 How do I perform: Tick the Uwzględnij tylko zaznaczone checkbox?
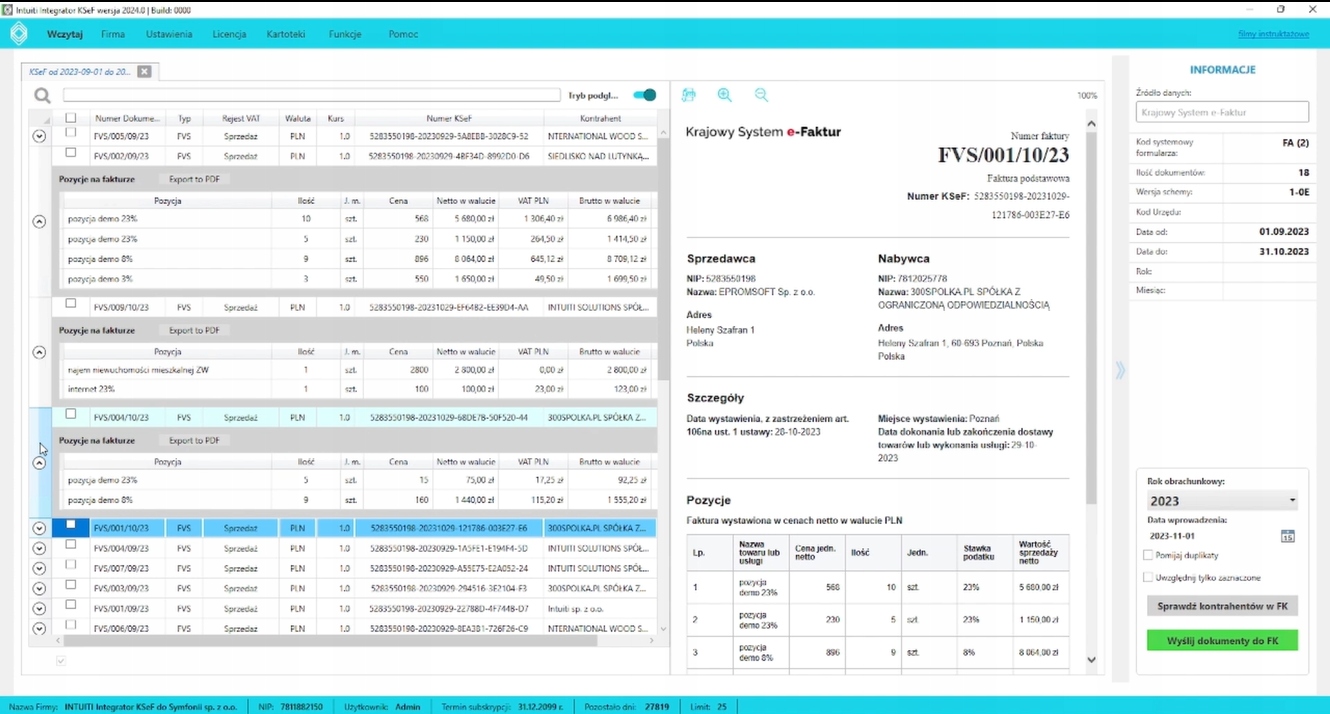(x=1148, y=577)
